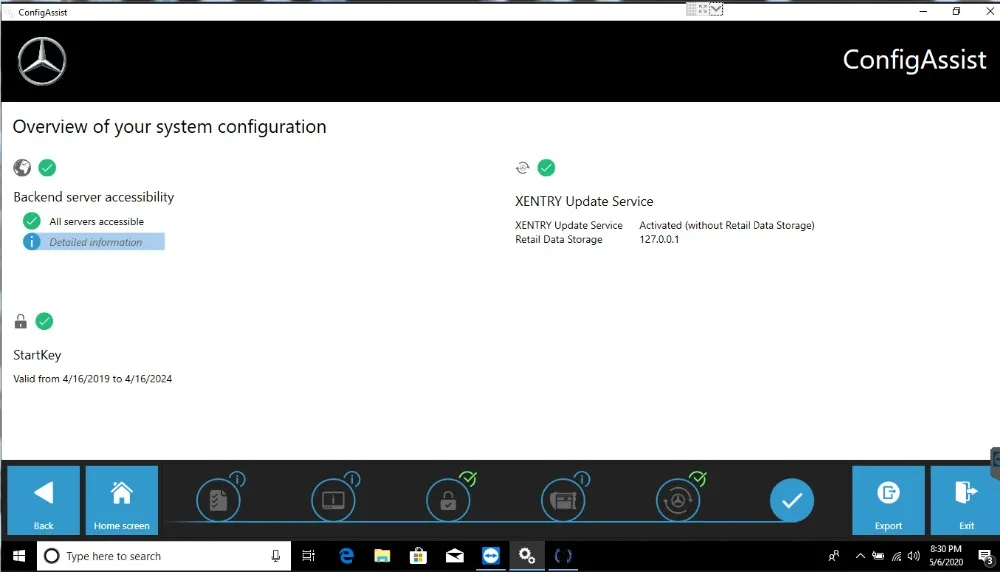Open TeamViewer from the taskbar
This screenshot has height=572, width=1000.
coord(491,556)
